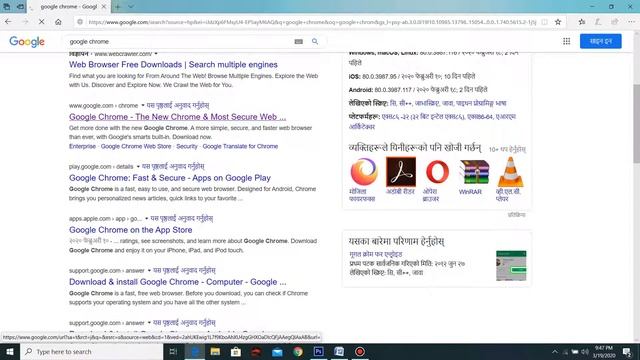Open the browser home page
640x360 pixels.
tap(58, 22)
